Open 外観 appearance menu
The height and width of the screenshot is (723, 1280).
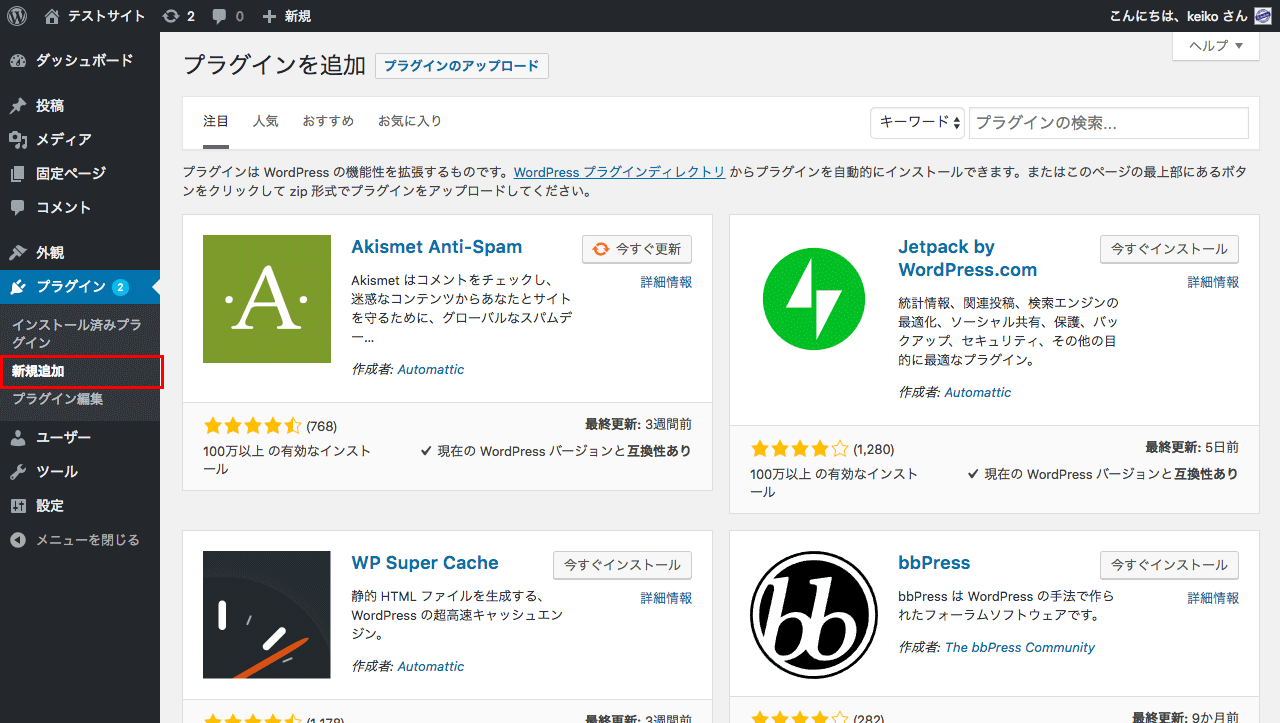(x=80, y=252)
